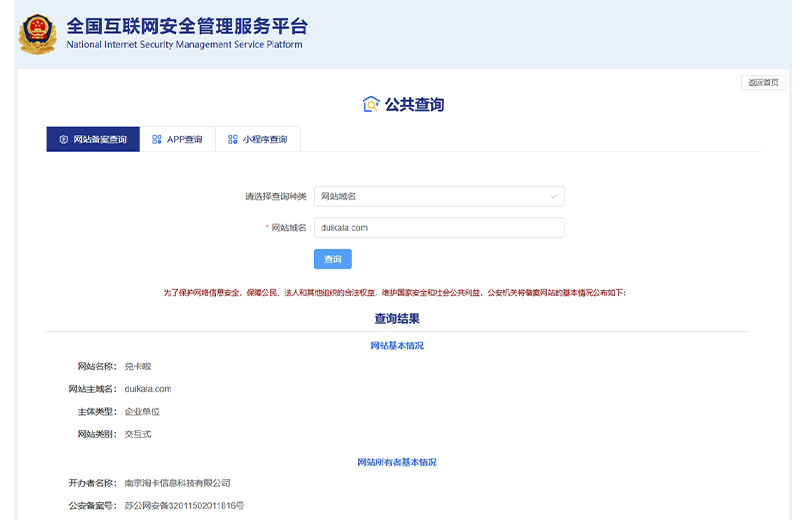
Task: Click grid icon in APP查询 tab
Action: point(157,139)
